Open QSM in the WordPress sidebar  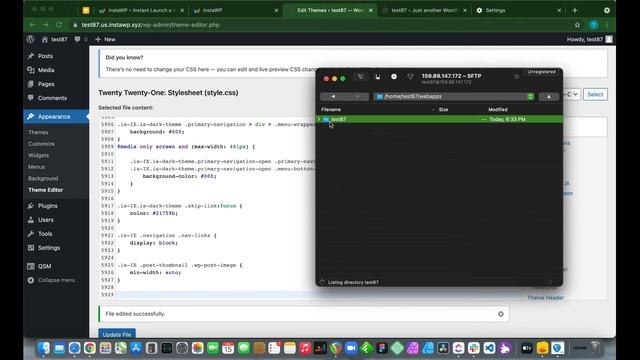pyautogui.click(x=44, y=266)
